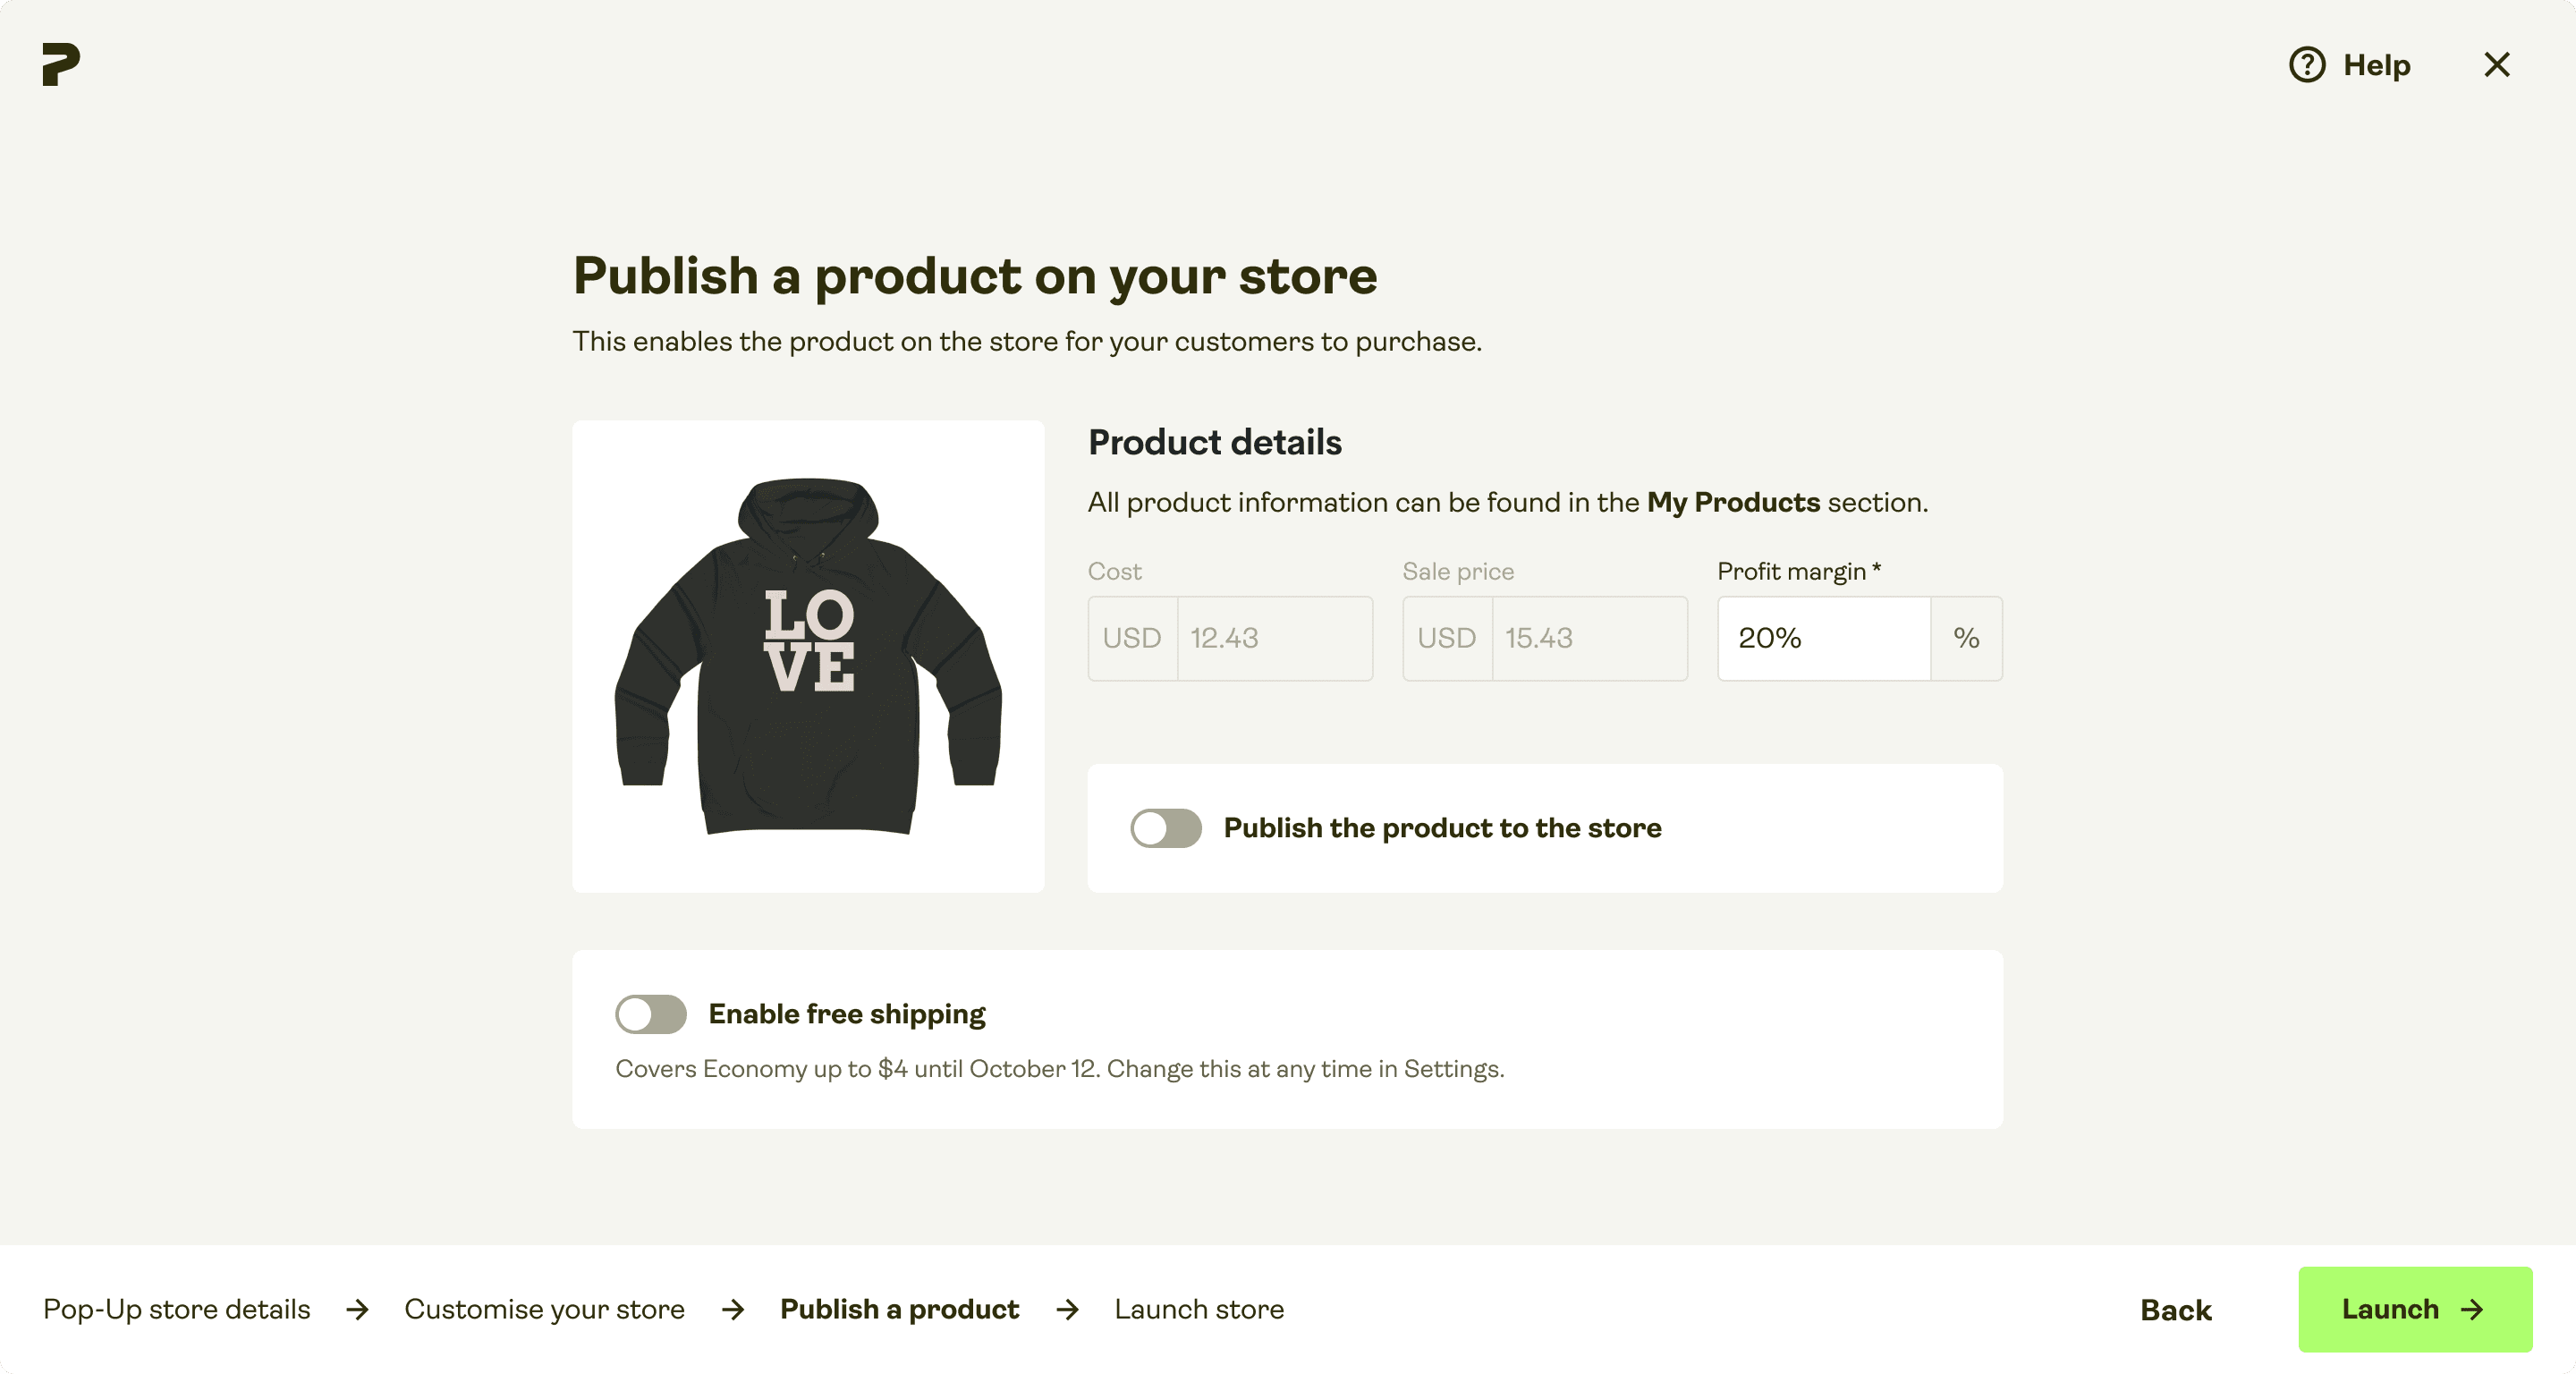
Task: Click the Help question mark icon
Action: coord(2307,65)
